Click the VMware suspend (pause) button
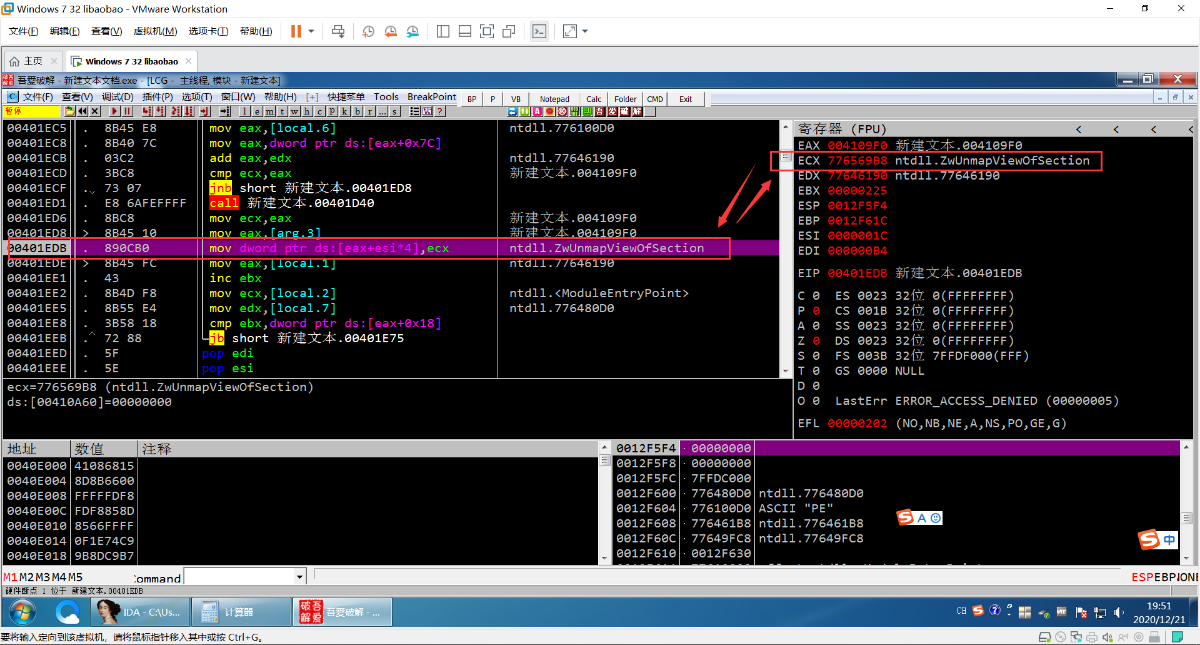 [296, 31]
